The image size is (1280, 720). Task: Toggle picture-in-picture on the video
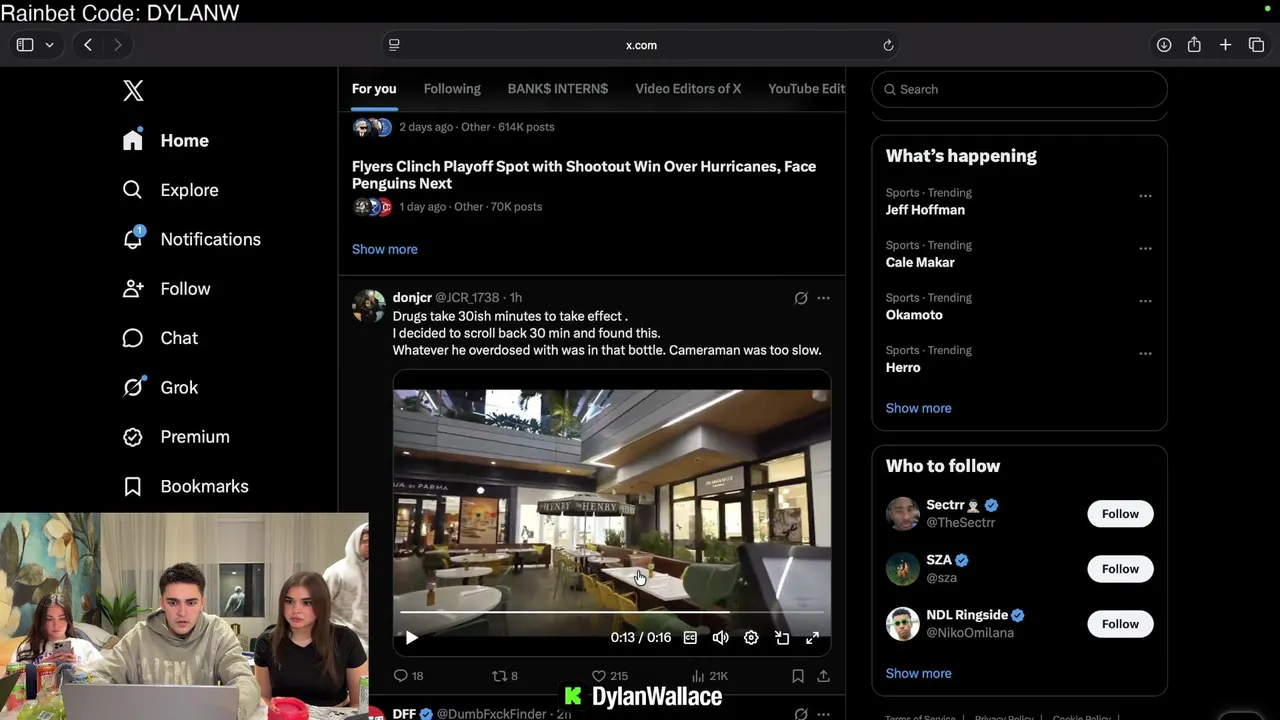(782, 638)
